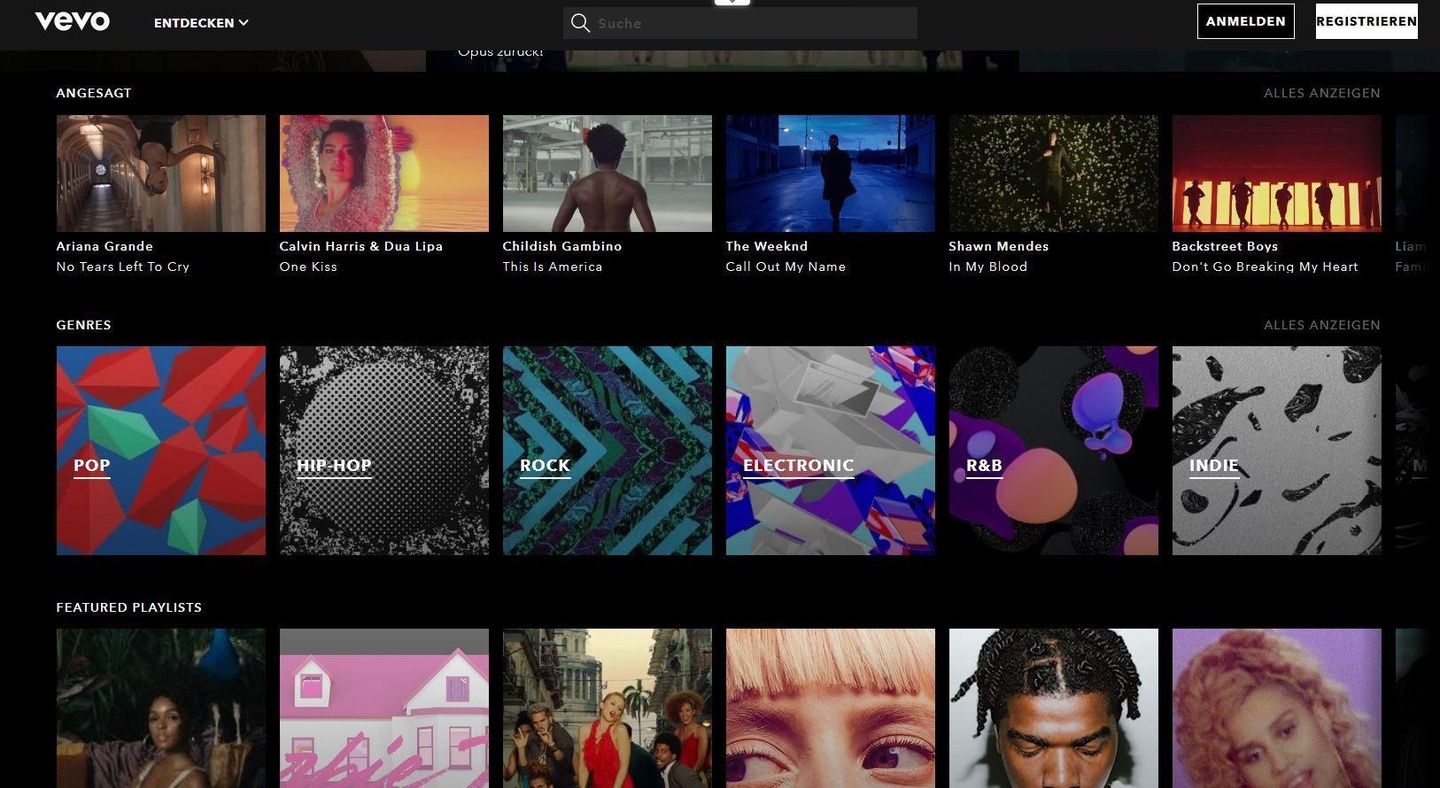
Task: Open playlist with woman and peacock
Action: coord(161,708)
